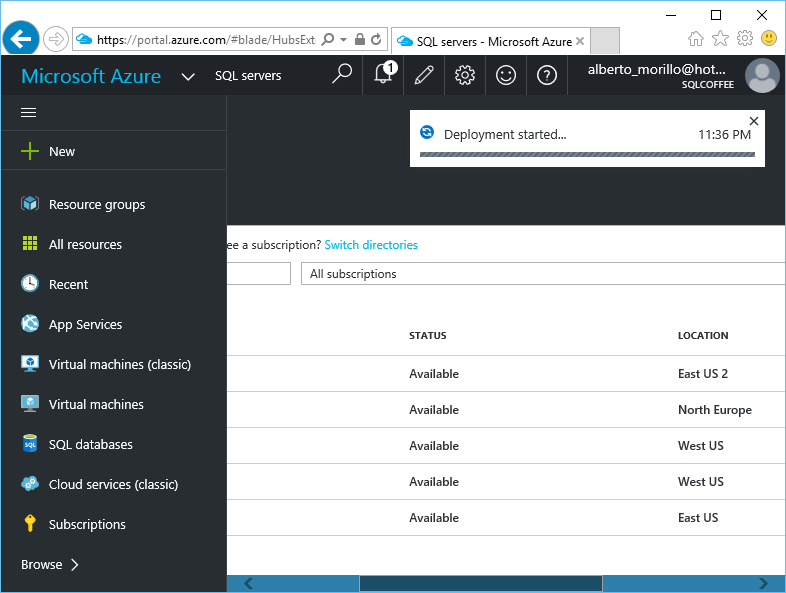Click the horizontal scrollbar left arrow

(x=248, y=583)
